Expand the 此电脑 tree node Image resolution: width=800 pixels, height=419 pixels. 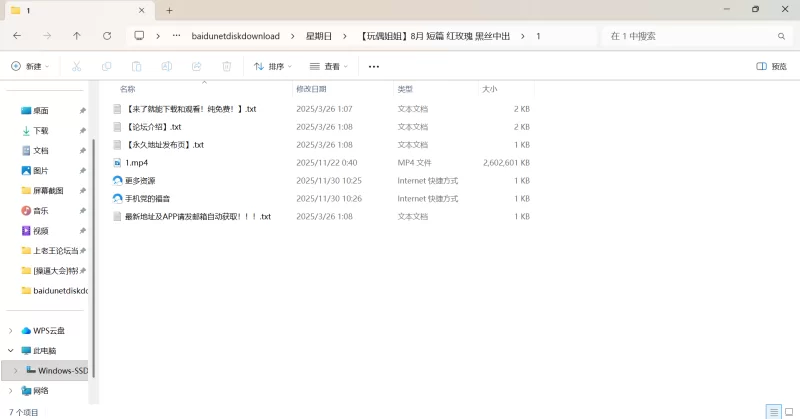(11, 350)
